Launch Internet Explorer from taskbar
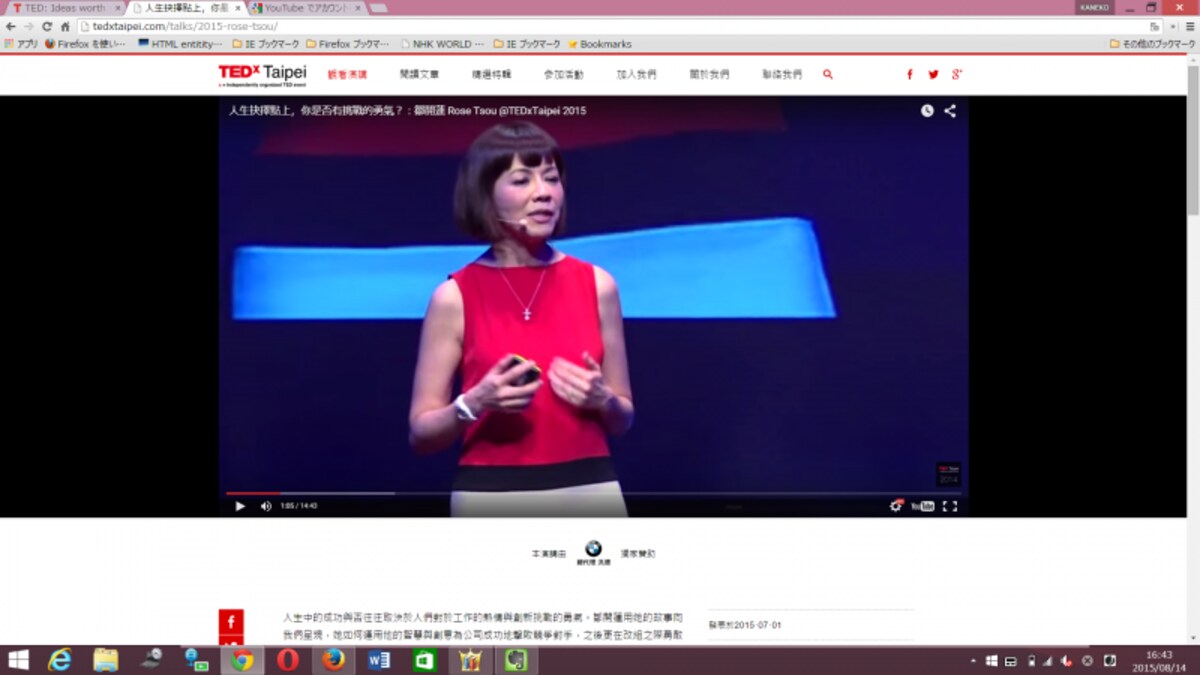The height and width of the screenshot is (675, 1200). click(60, 660)
